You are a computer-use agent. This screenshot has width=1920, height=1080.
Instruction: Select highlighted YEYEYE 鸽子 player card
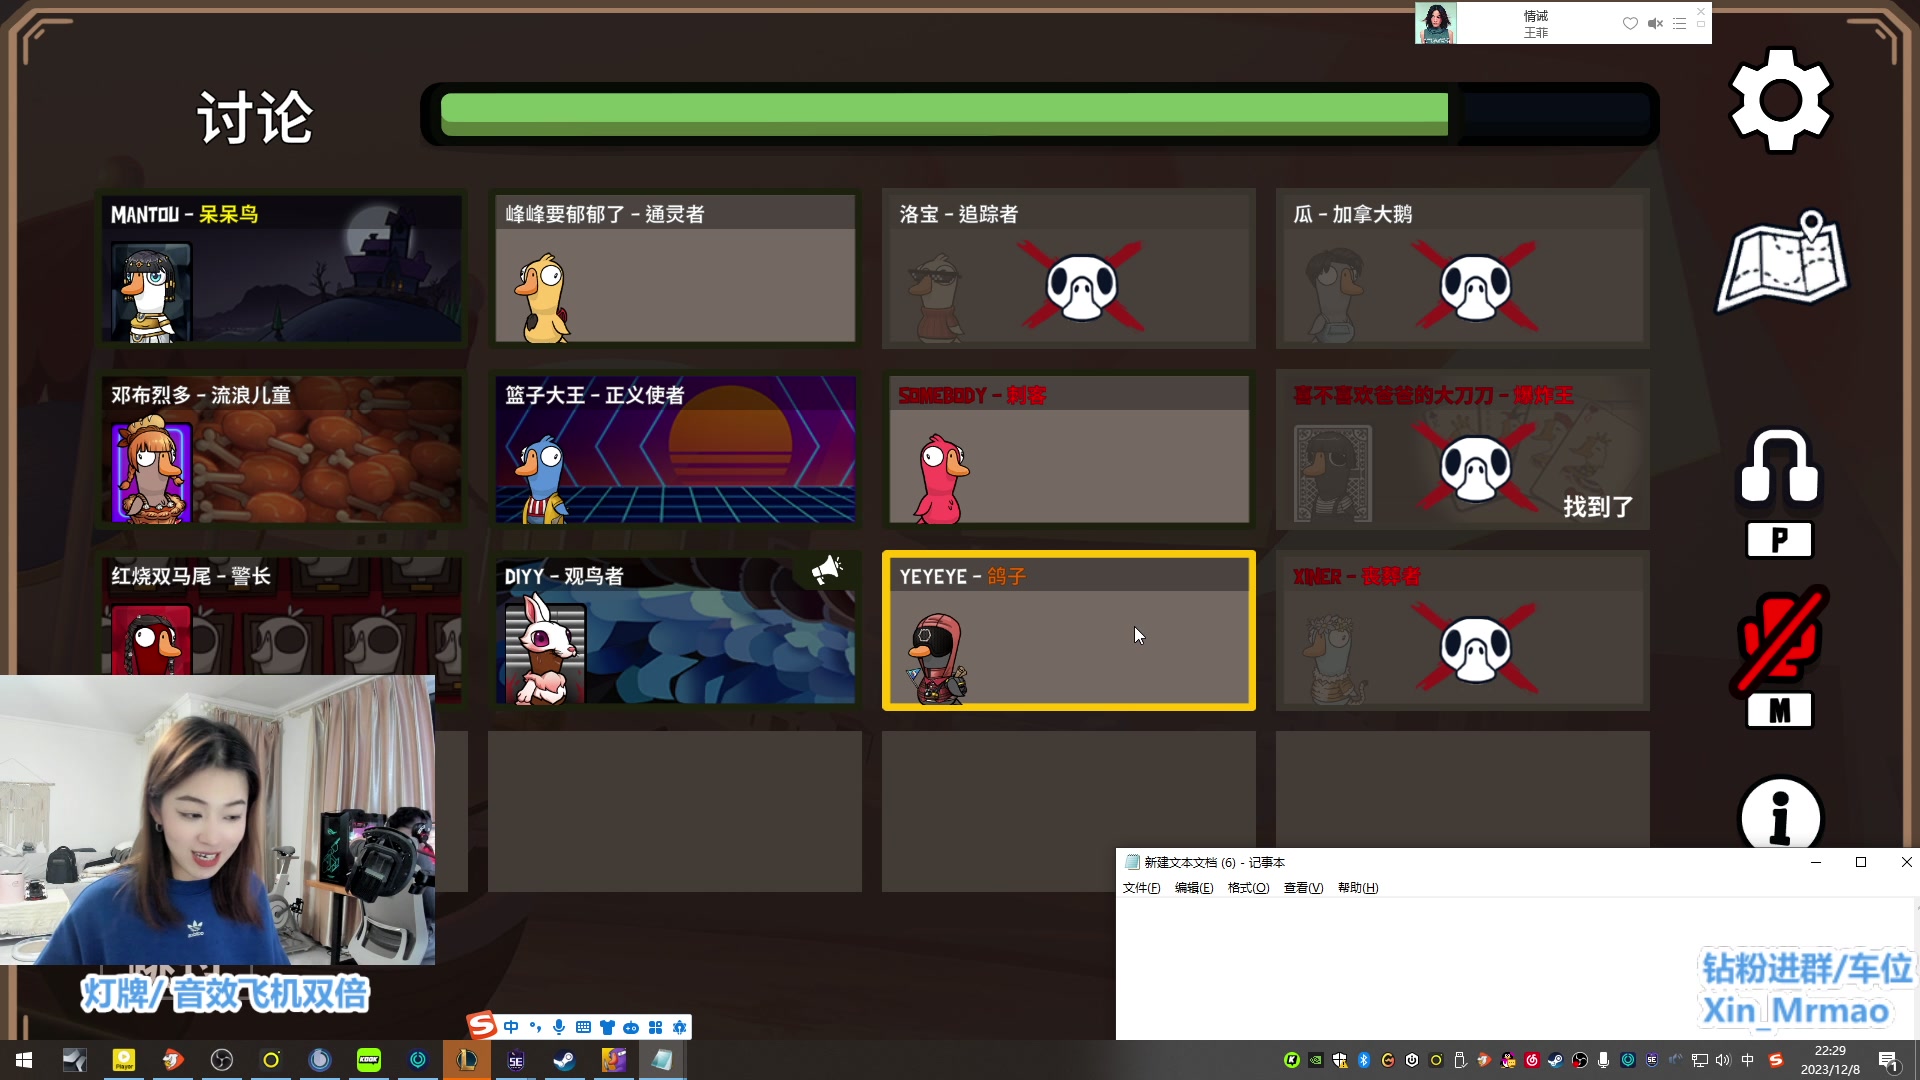(1069, 630)
